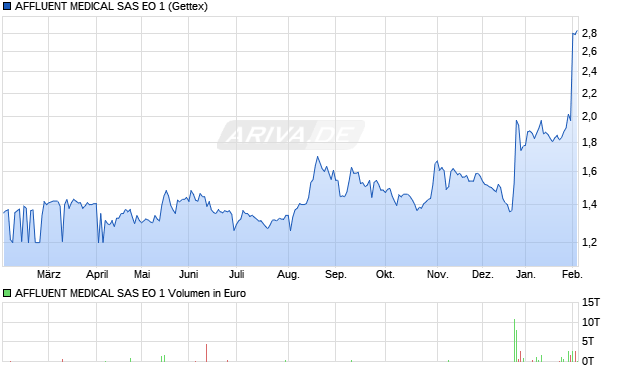Click the 15T volume axis label
Viewport: 620px width, 371px height.
[591, 303]
